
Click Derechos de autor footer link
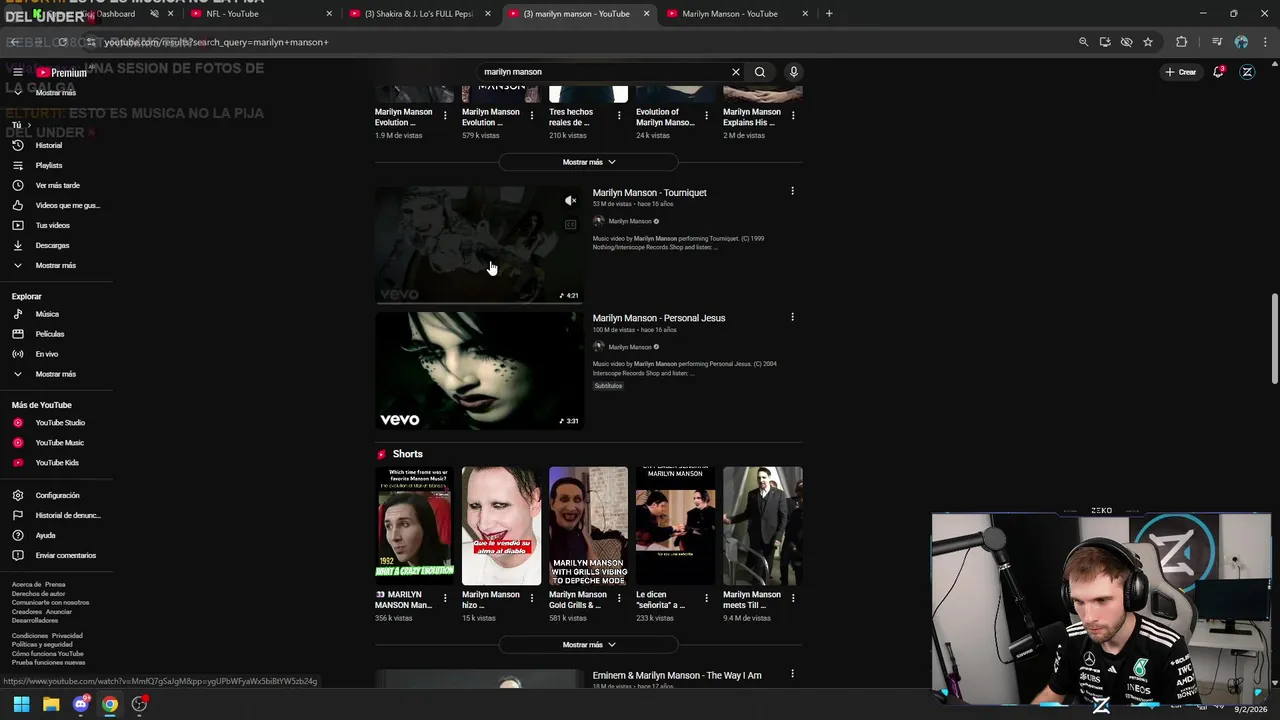[38, 594]
